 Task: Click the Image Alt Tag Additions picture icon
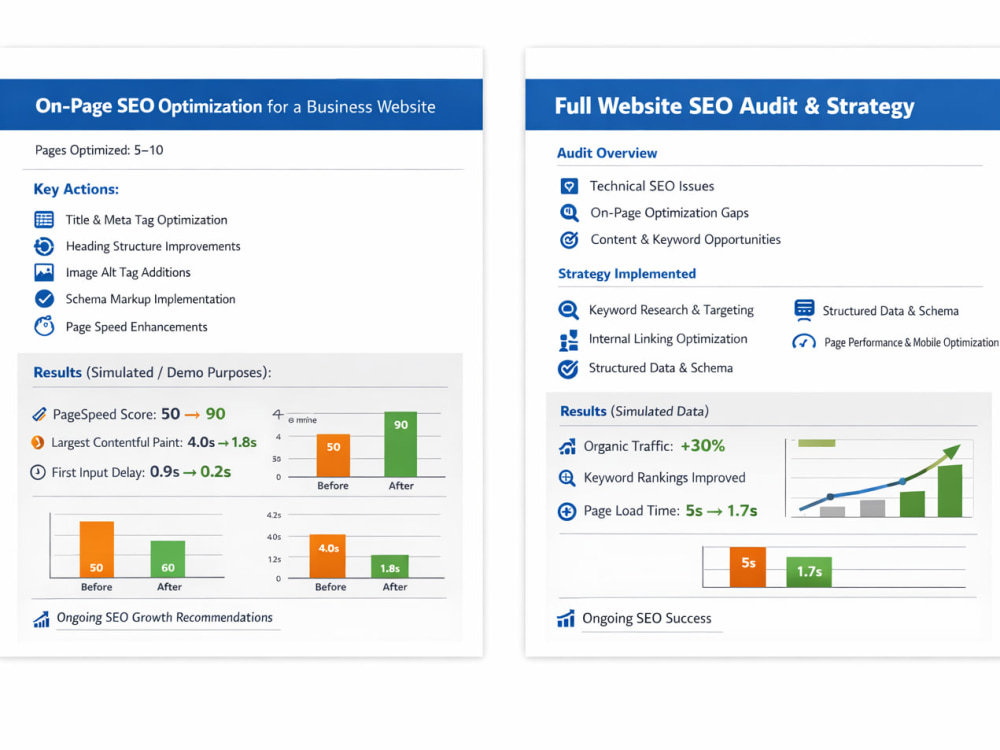[44, 272]
